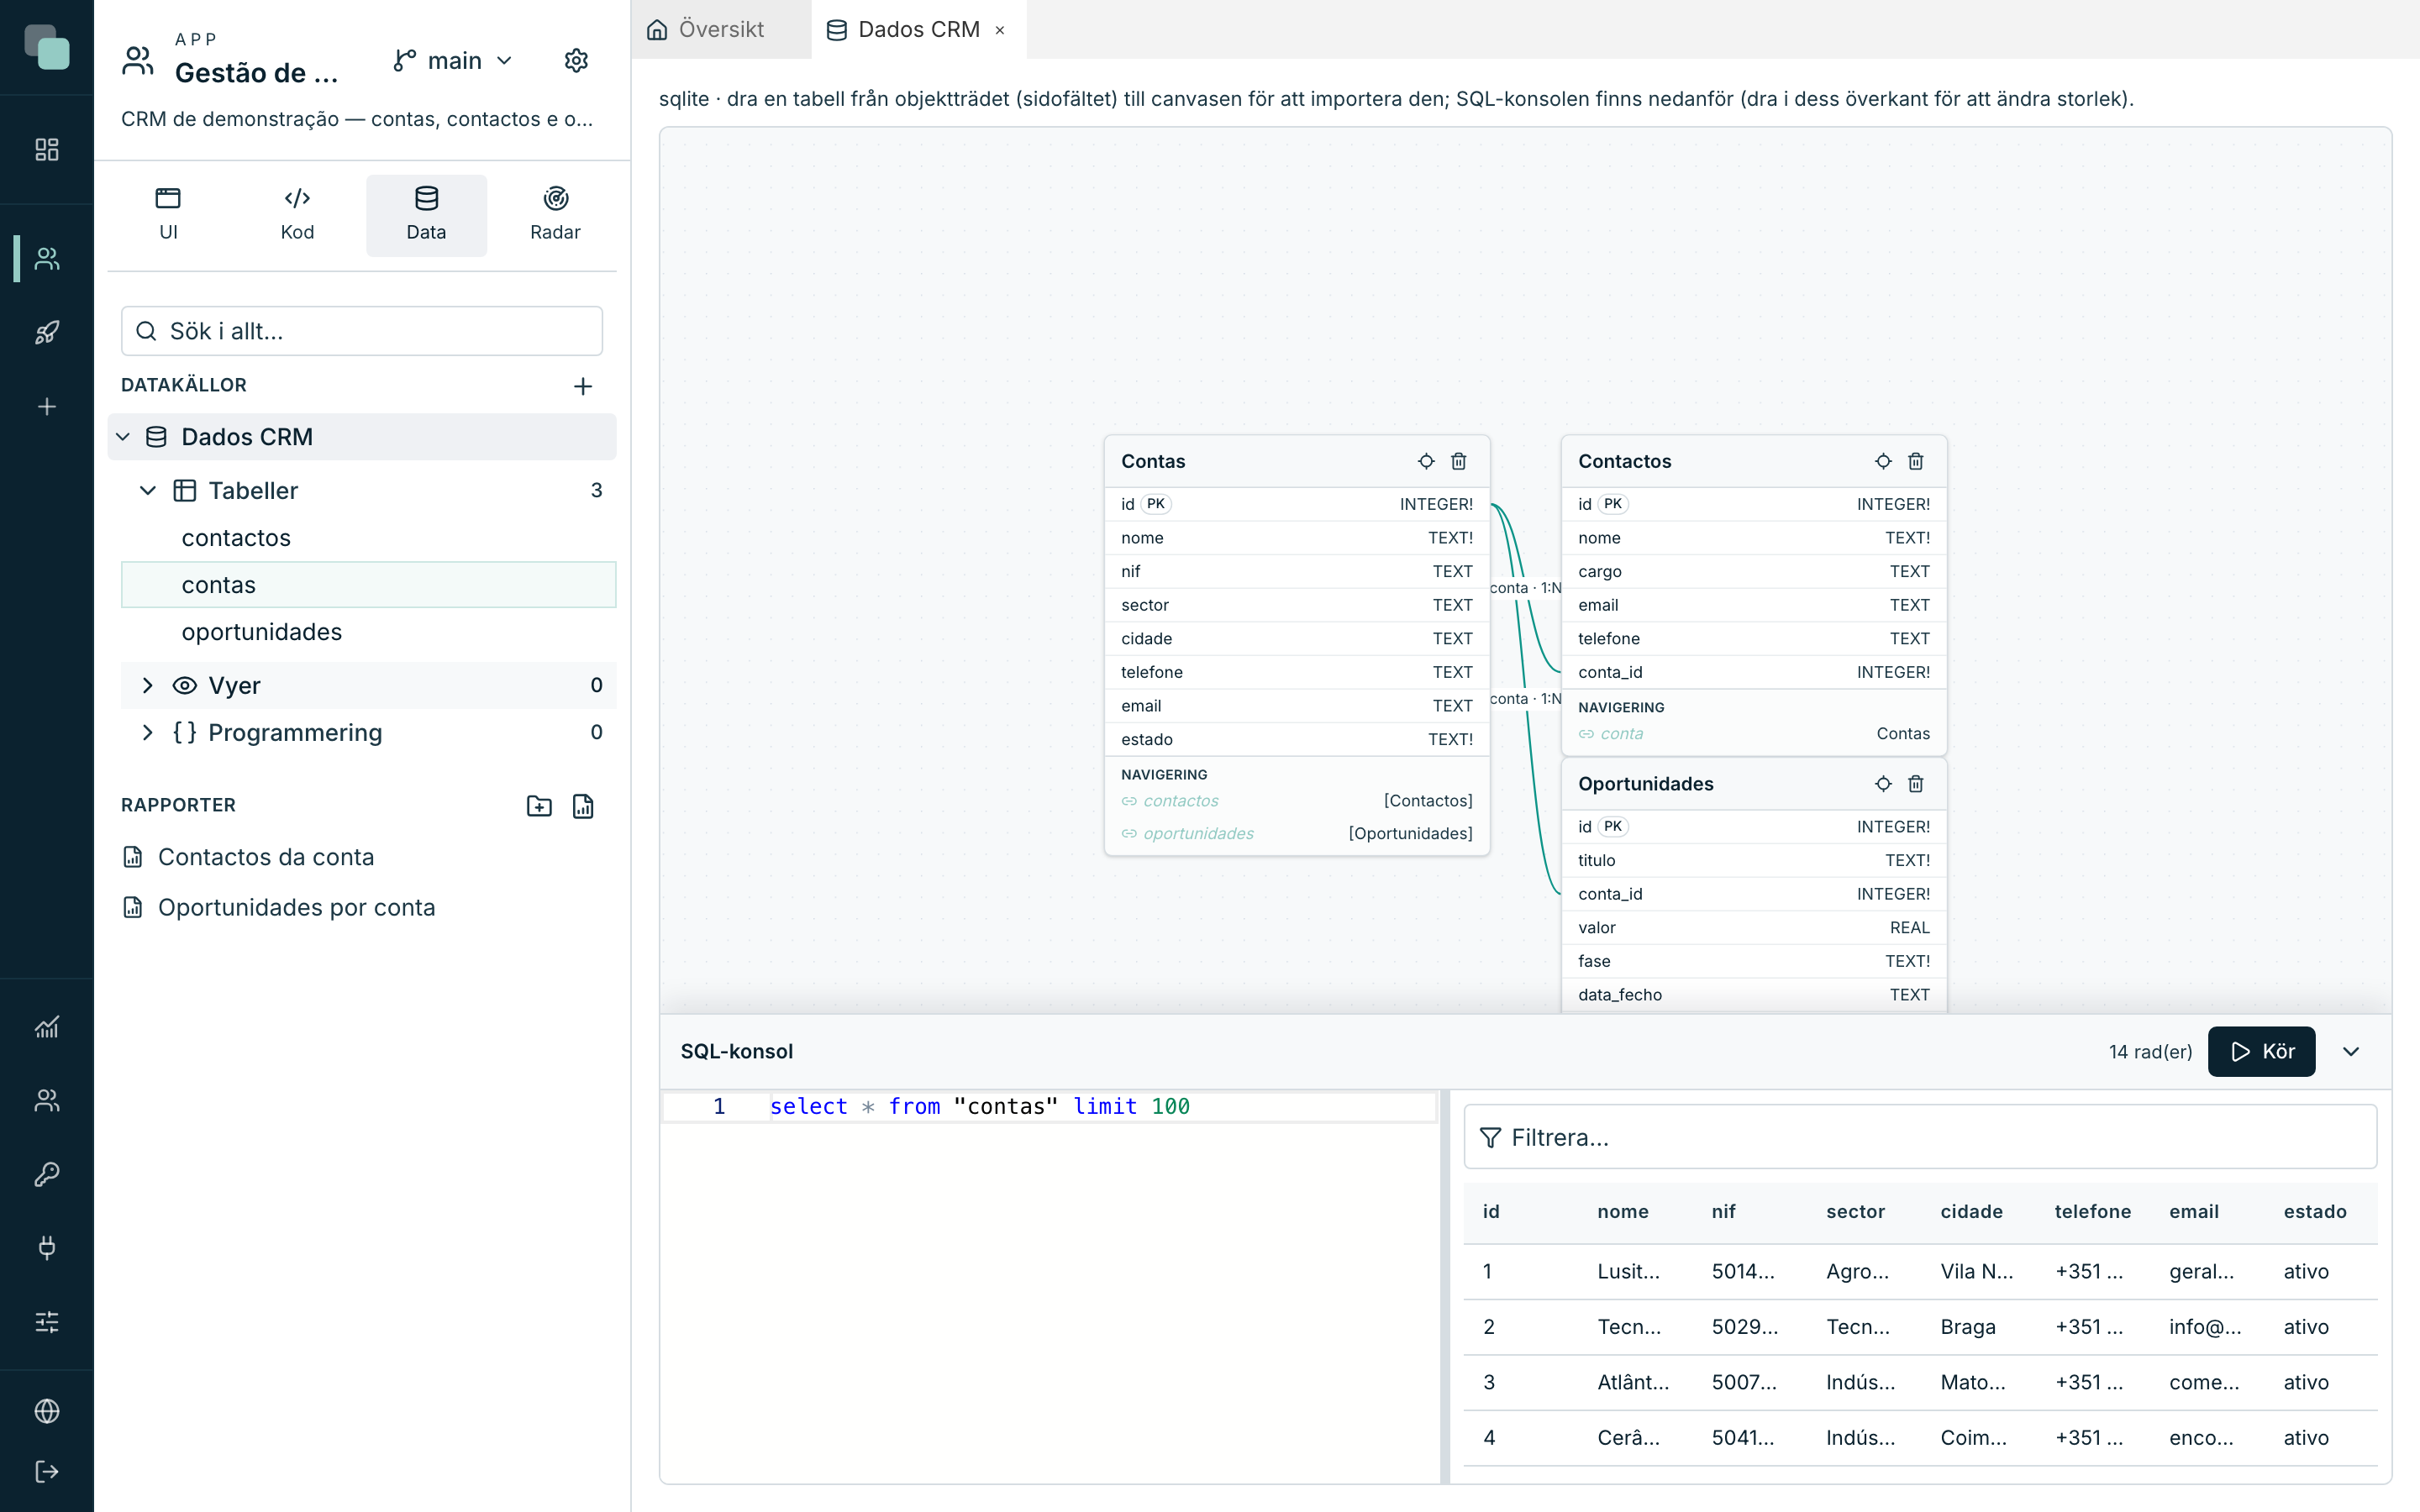Collapse the SQL console with chevron

click(2351, 1051)
